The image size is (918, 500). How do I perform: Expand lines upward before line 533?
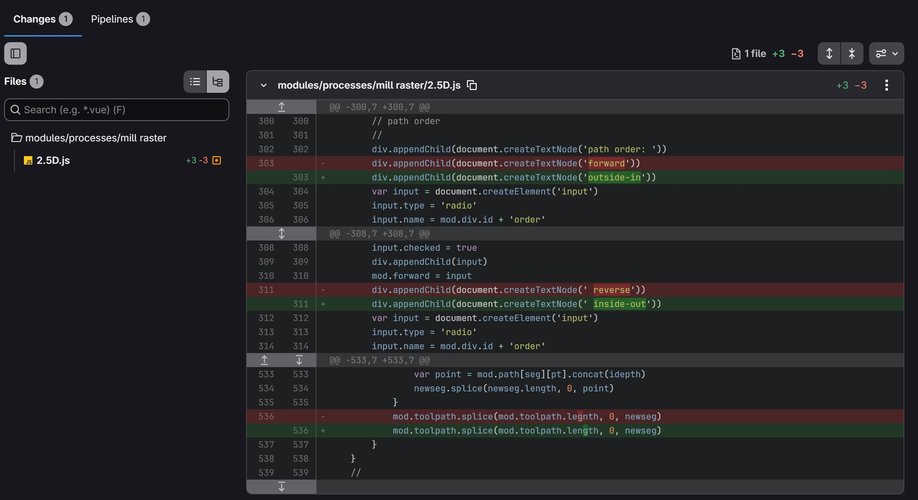[x=264, y=360]
